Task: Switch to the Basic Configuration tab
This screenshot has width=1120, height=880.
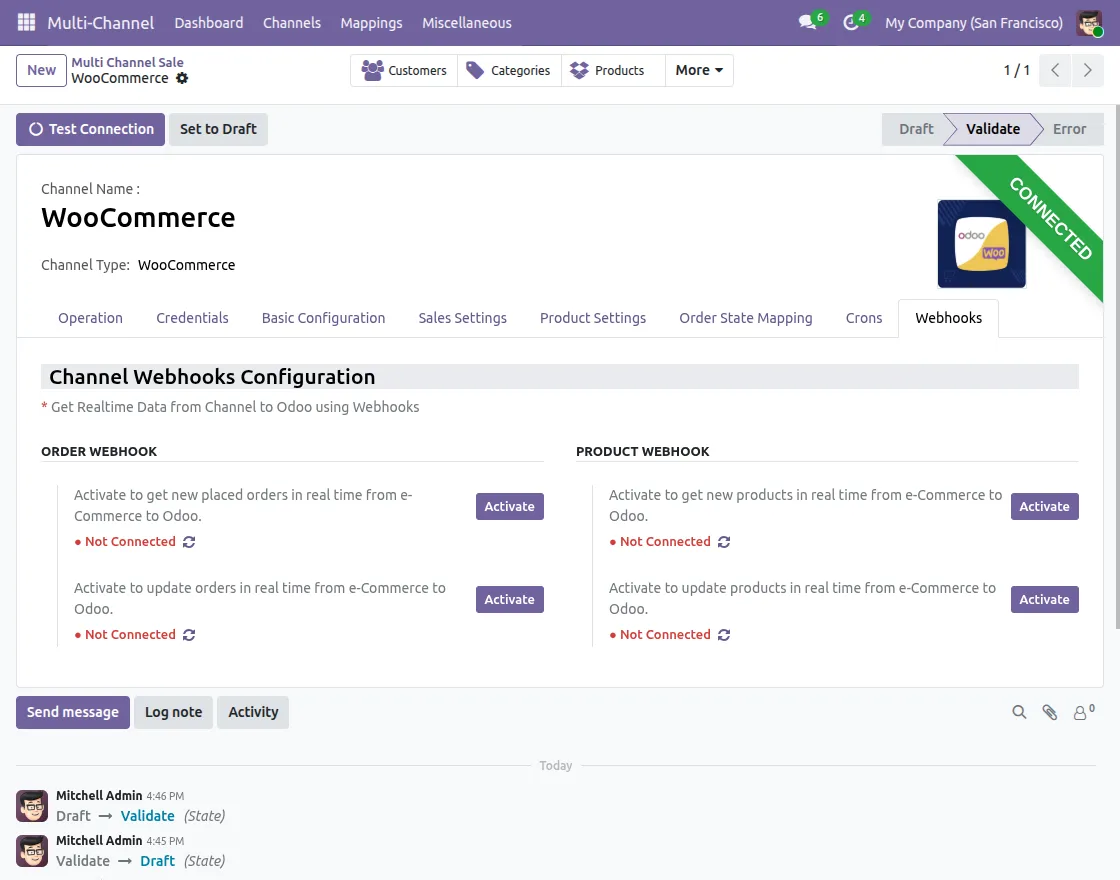Action: tap(323, 318)
